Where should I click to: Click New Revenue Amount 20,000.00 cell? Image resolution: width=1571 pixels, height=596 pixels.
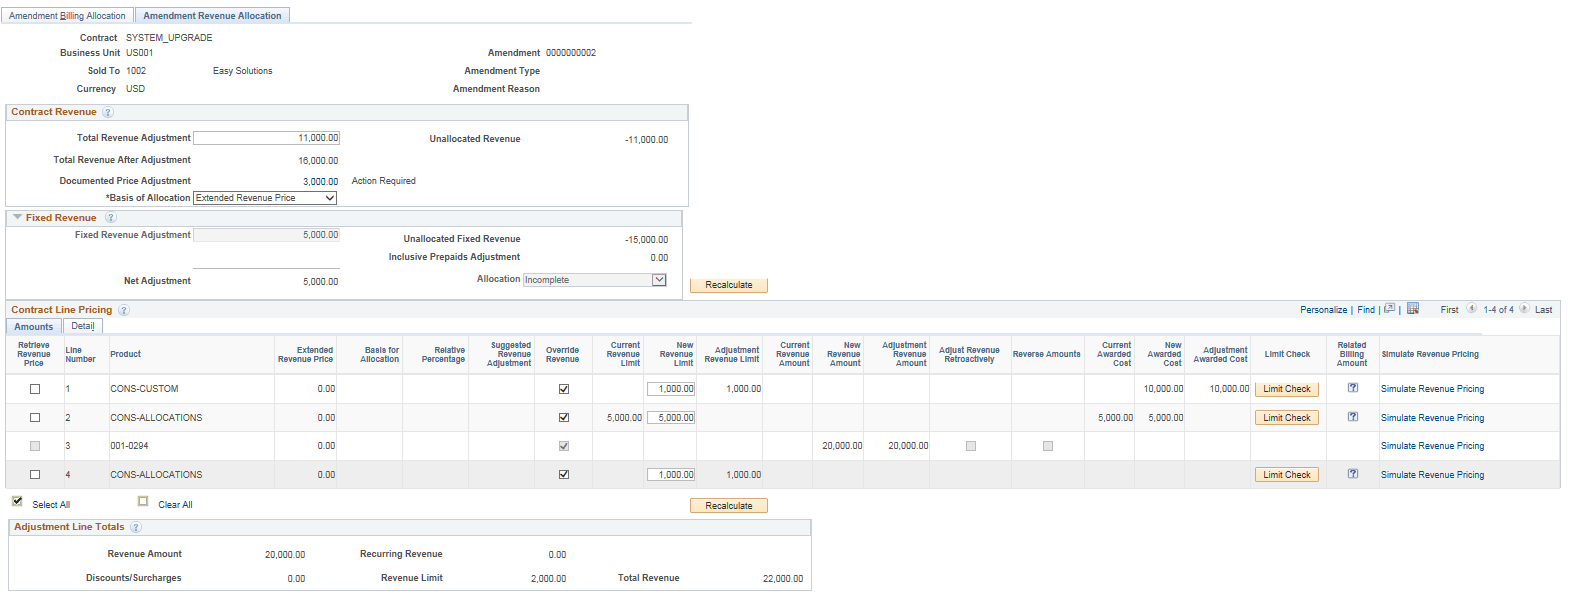click(842, 446)
